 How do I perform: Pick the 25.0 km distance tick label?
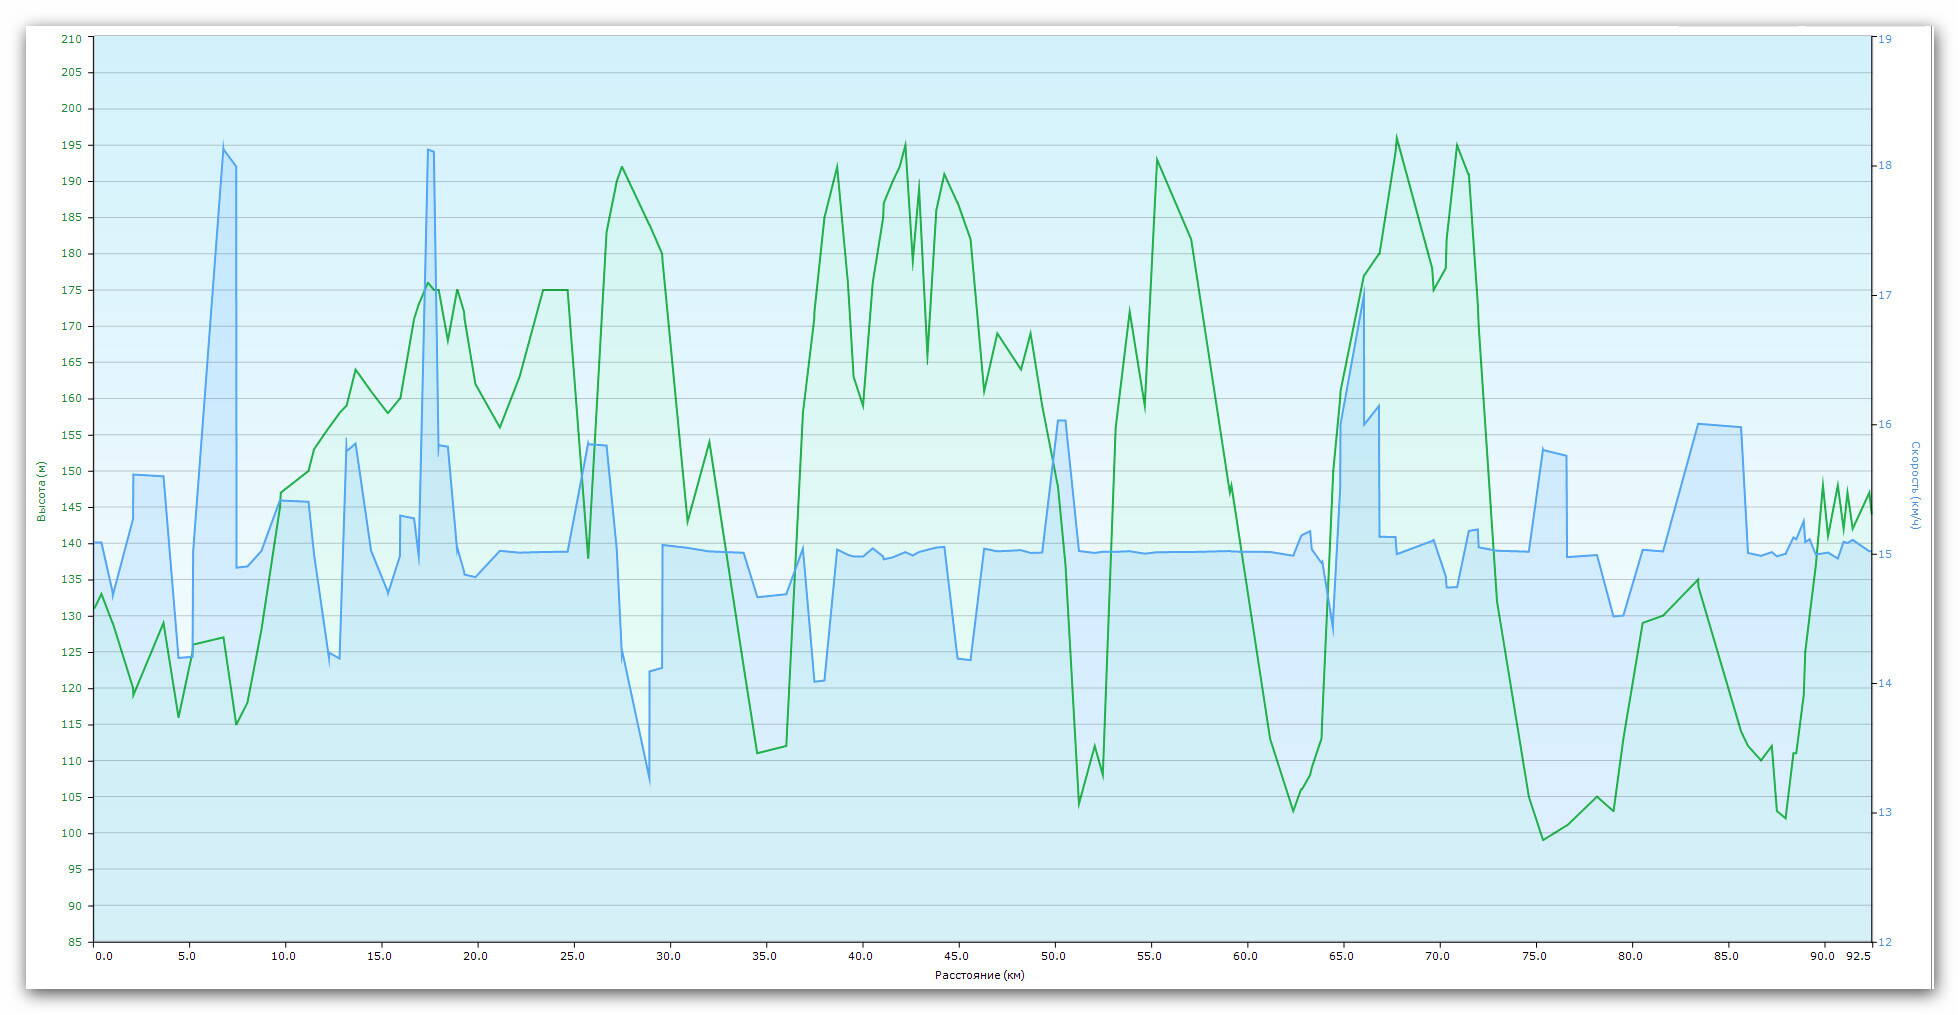pos(572,956)
